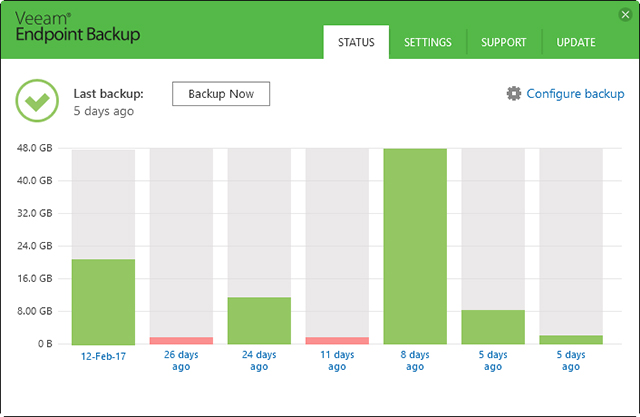Open the SETTINGS tab

427,42
